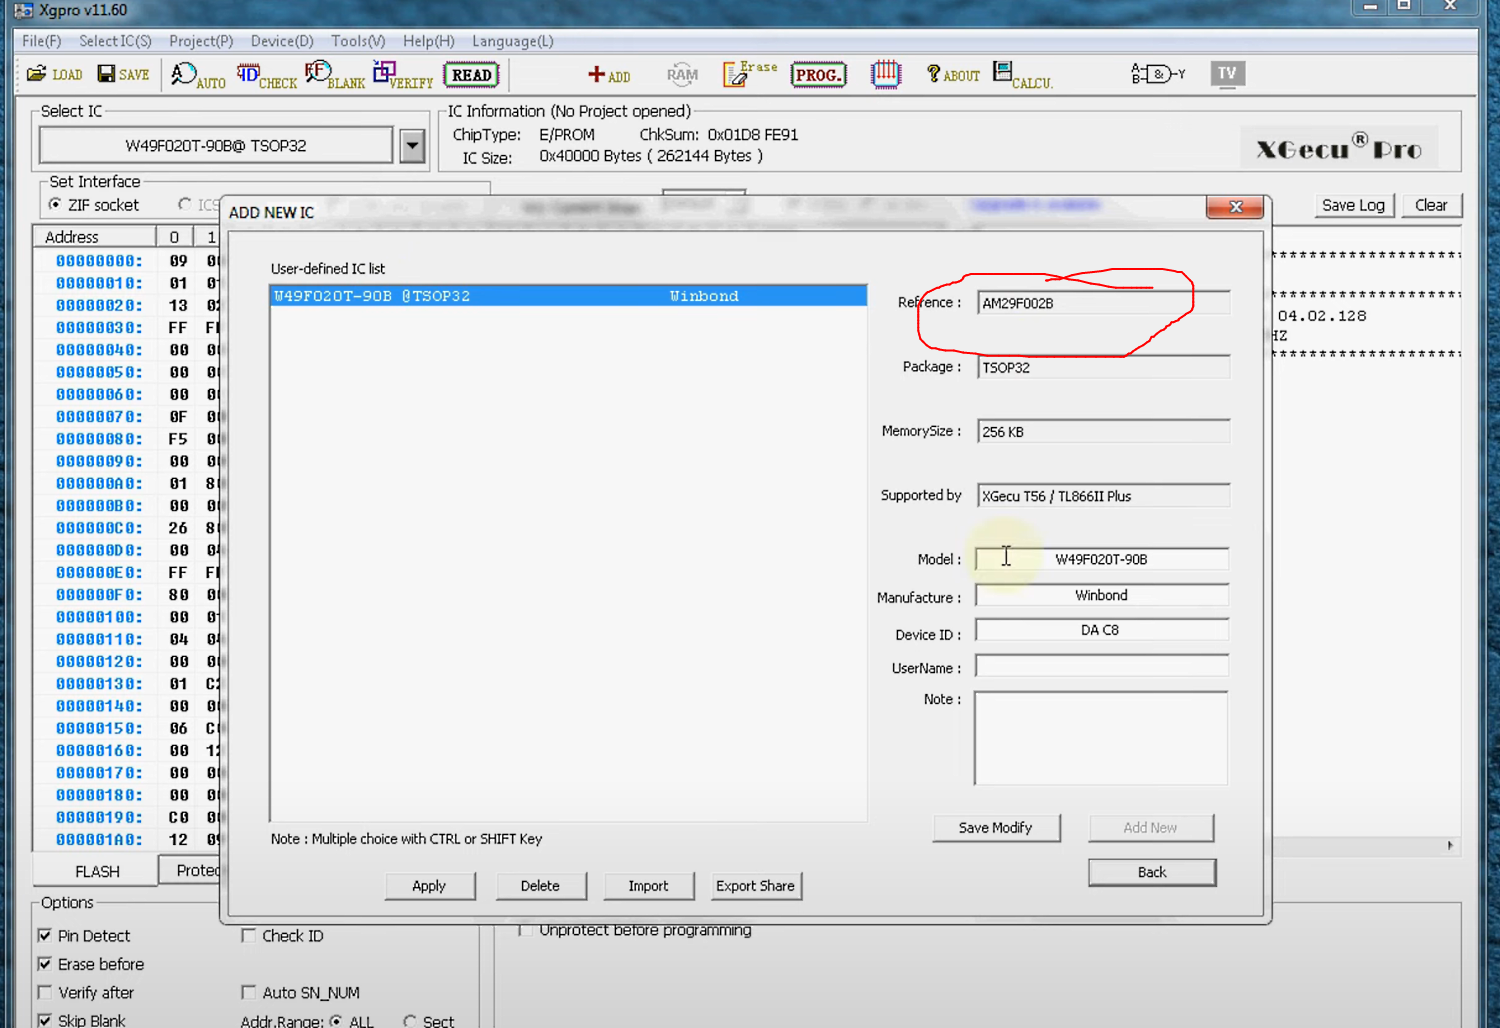Viewport: 1500px width, 1028px height.
Task: Run AUTO detect toolbar icon
Action: point(198,75)
